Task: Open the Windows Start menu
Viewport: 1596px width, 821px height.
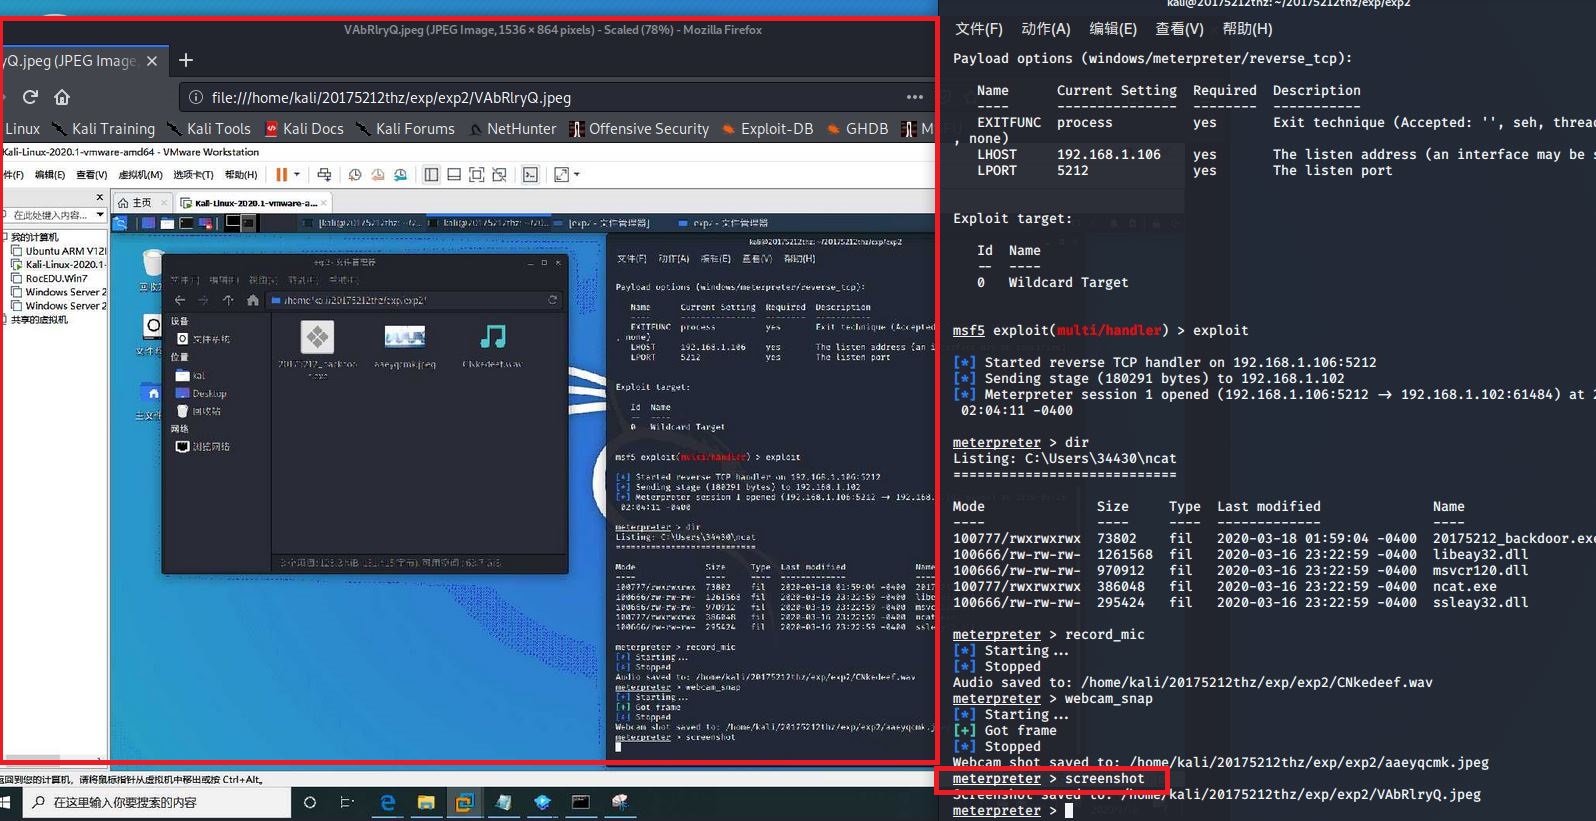Action: [x=6, y=802]
